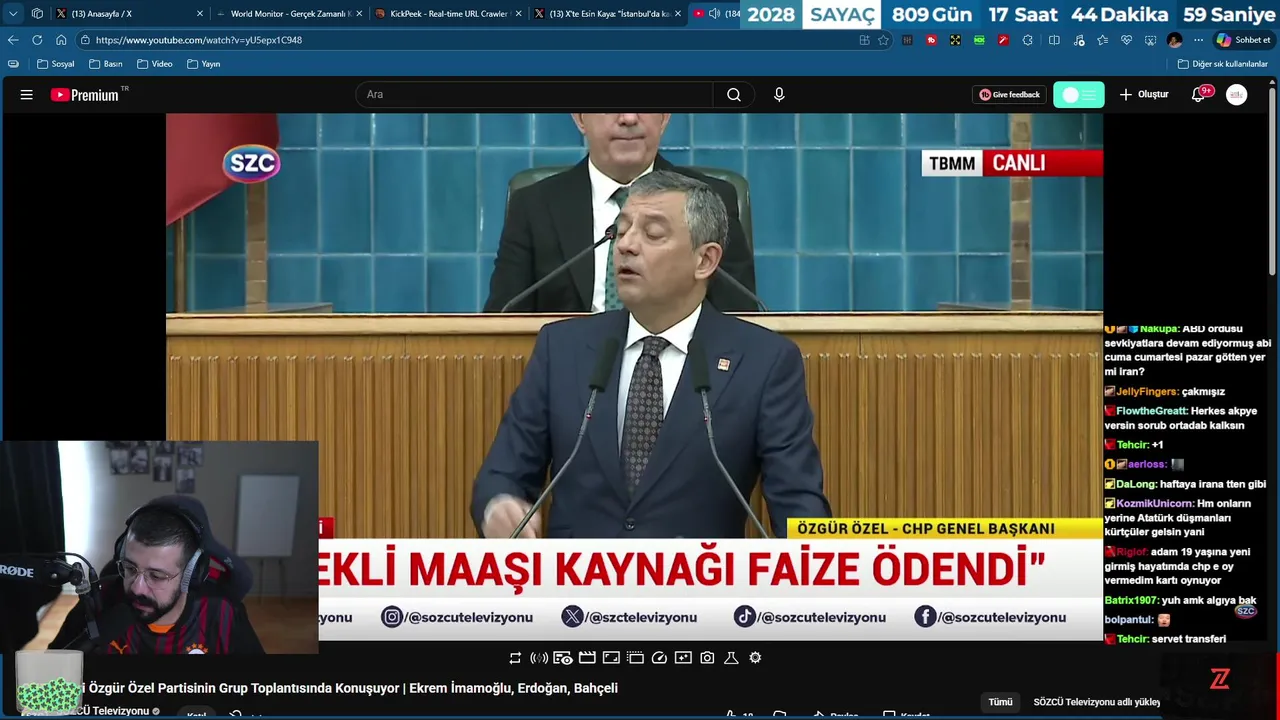Toggle the teal switch beside Give feedback
The height and width of the screenshot is (720, 1280).
coord(1079,95)
